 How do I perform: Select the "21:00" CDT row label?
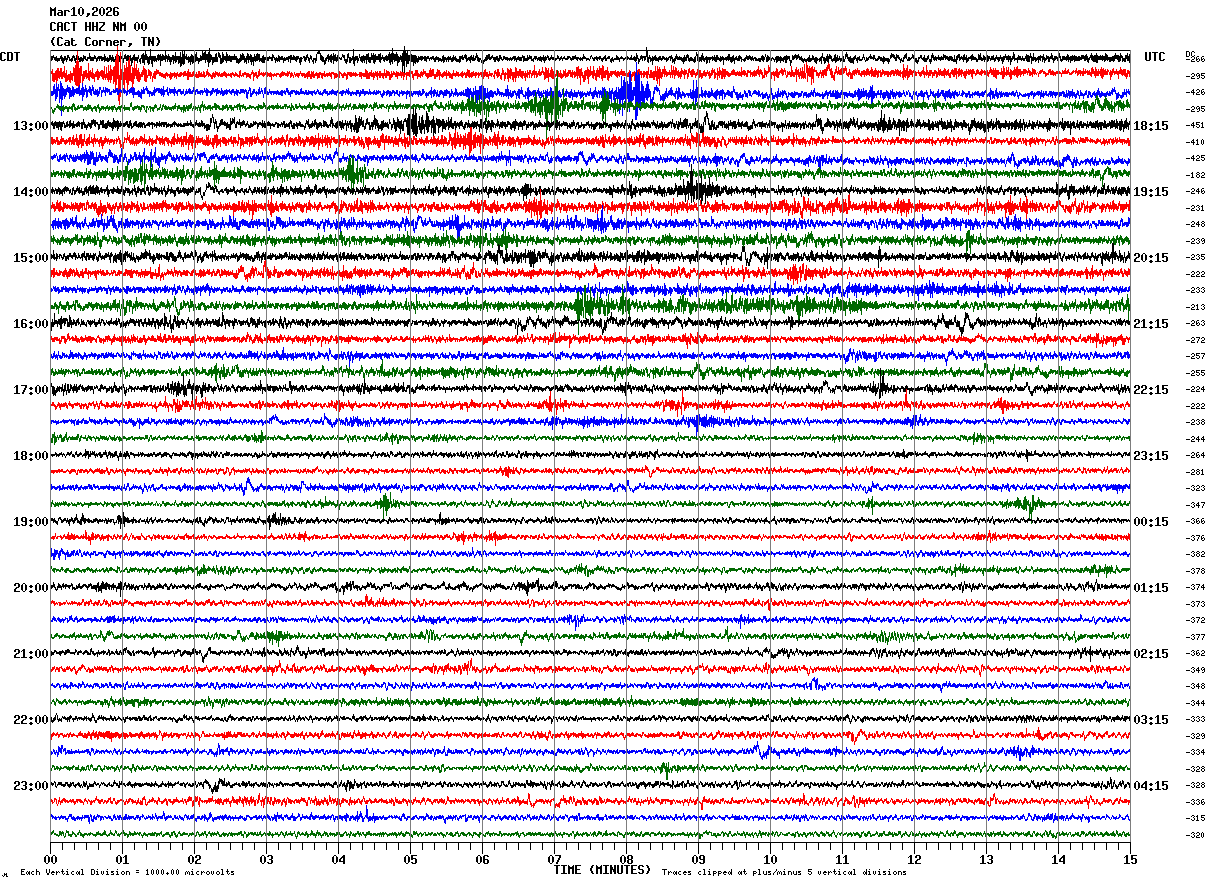click(x=31, y=654)
